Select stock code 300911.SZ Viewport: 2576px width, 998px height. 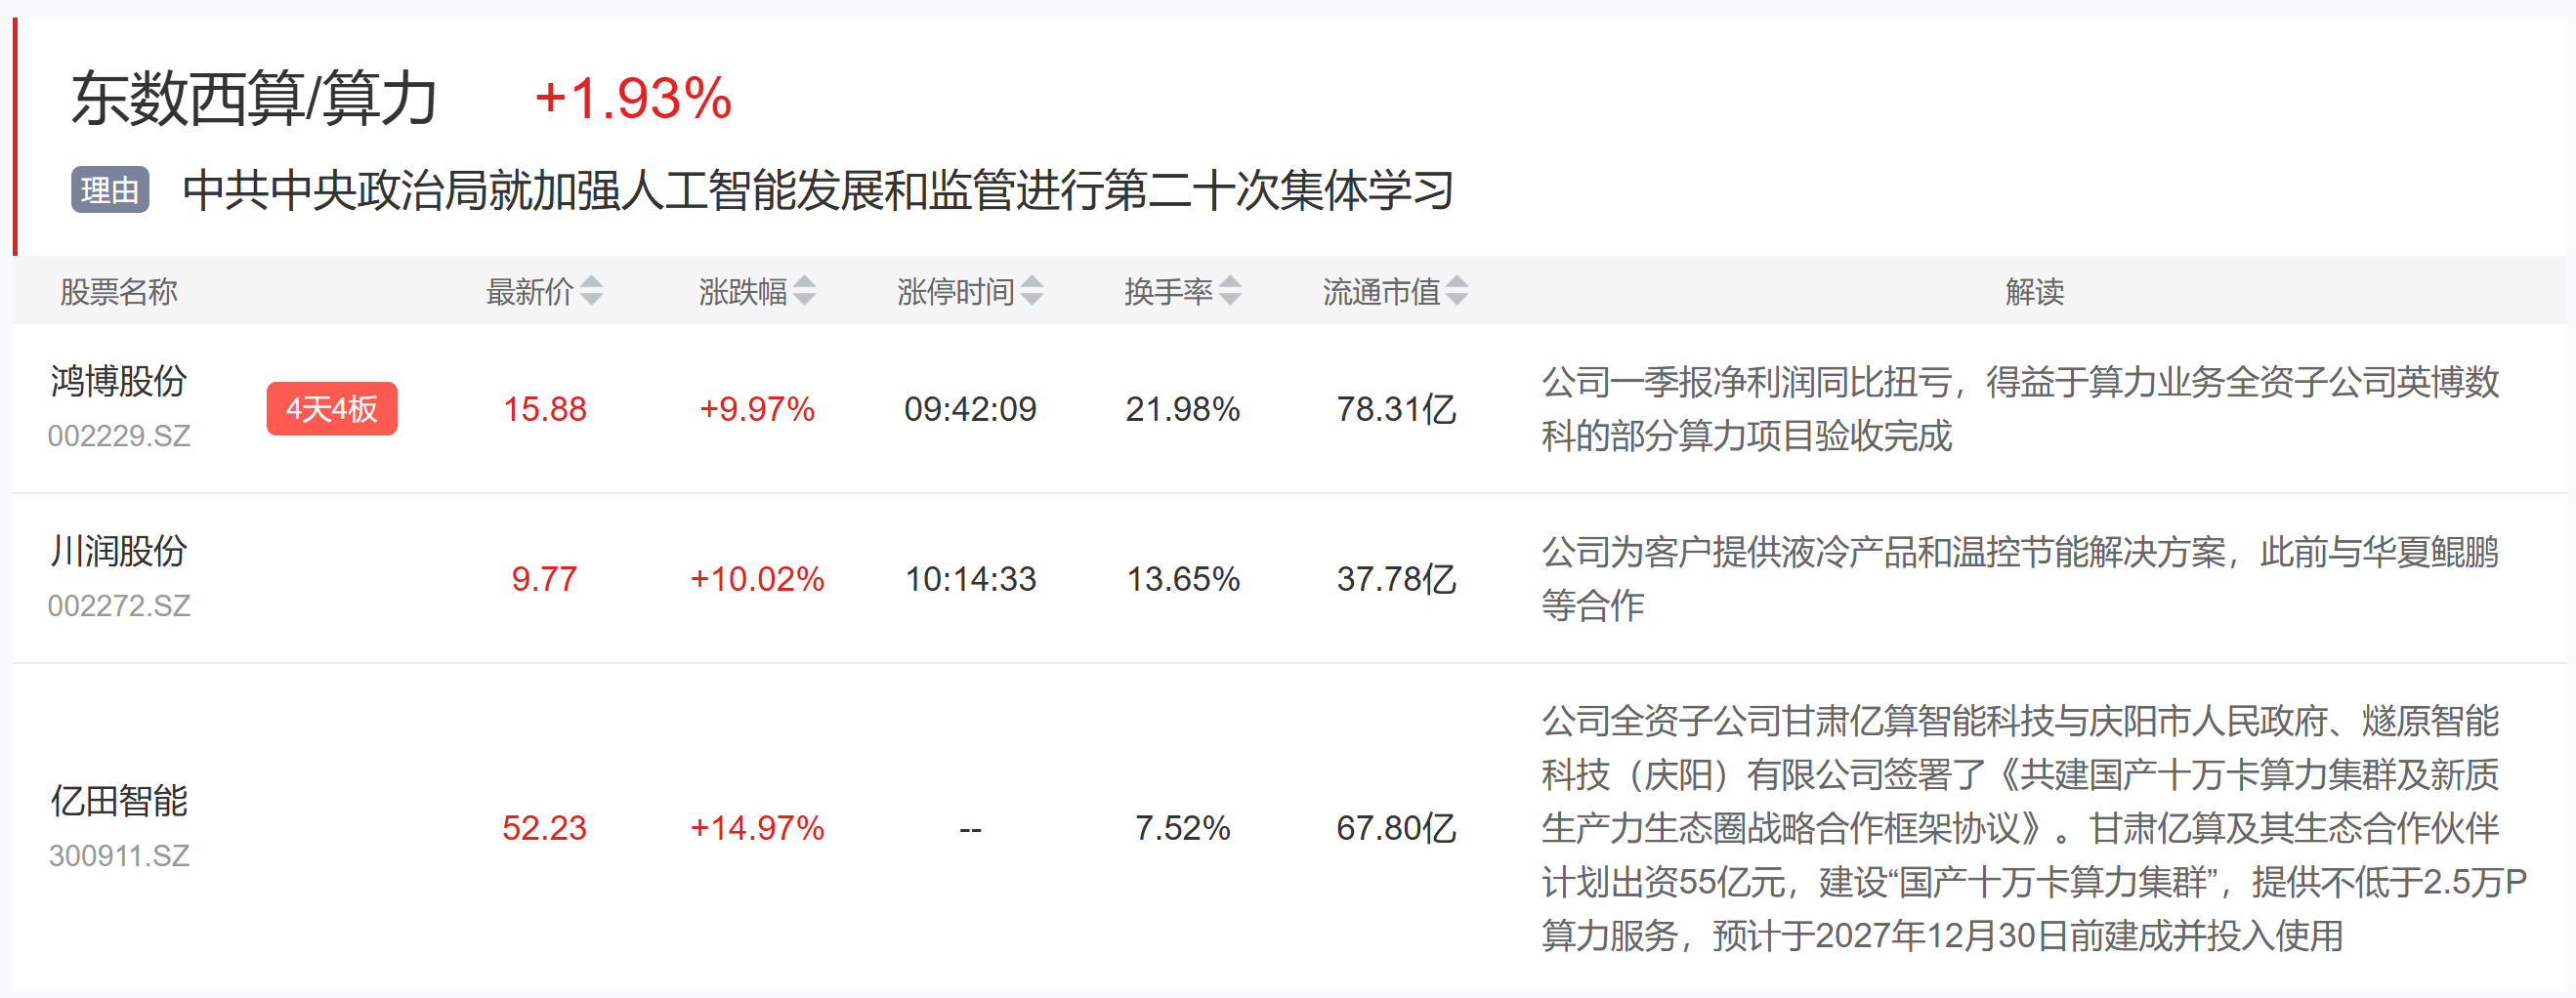point(119,856)
